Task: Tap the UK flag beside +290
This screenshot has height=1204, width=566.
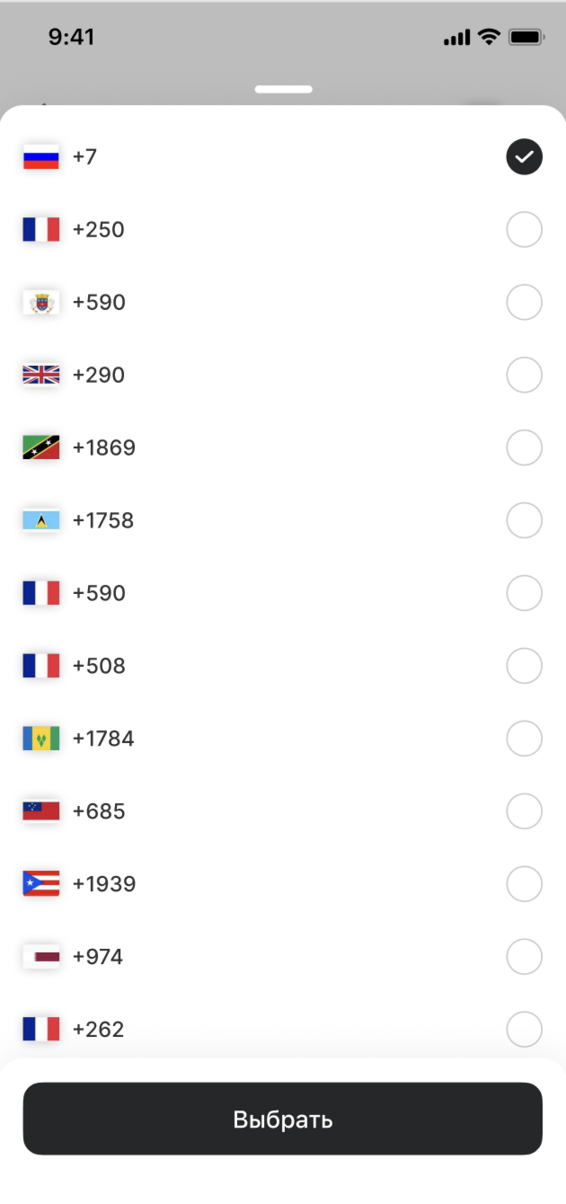Action: coord(41,375)
